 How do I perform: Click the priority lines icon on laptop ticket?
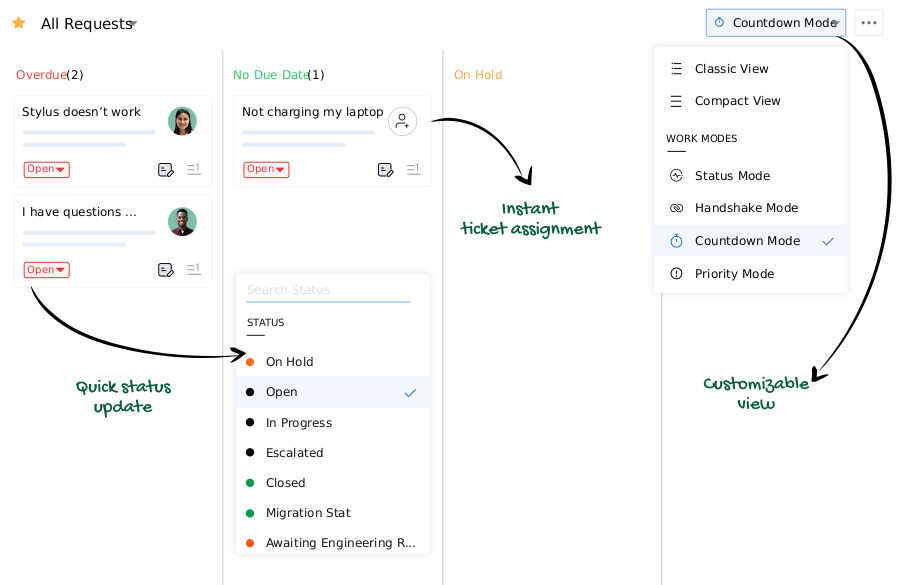[413, 170]
